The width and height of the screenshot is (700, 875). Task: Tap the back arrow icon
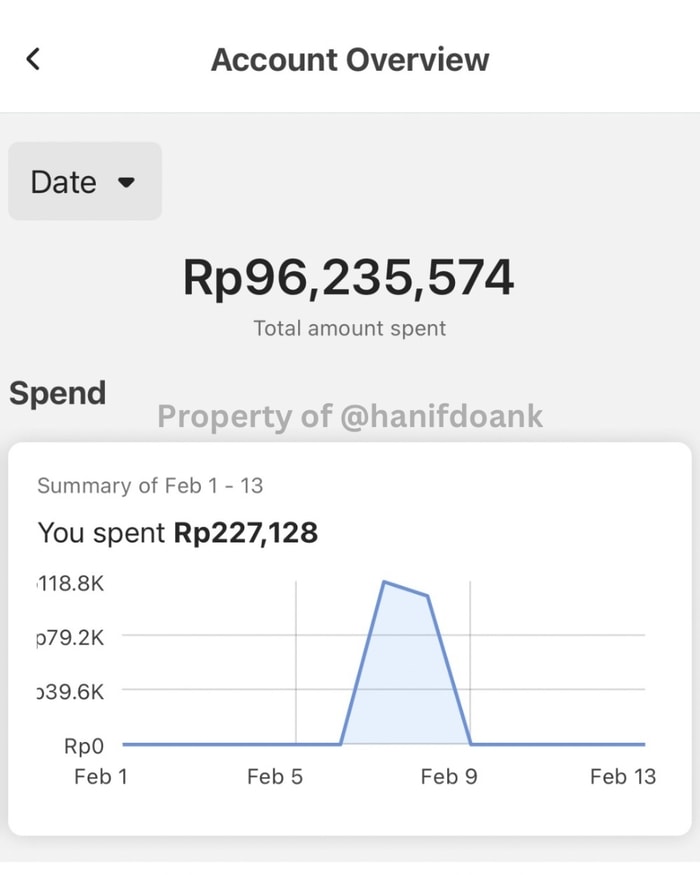coord(33,59)
